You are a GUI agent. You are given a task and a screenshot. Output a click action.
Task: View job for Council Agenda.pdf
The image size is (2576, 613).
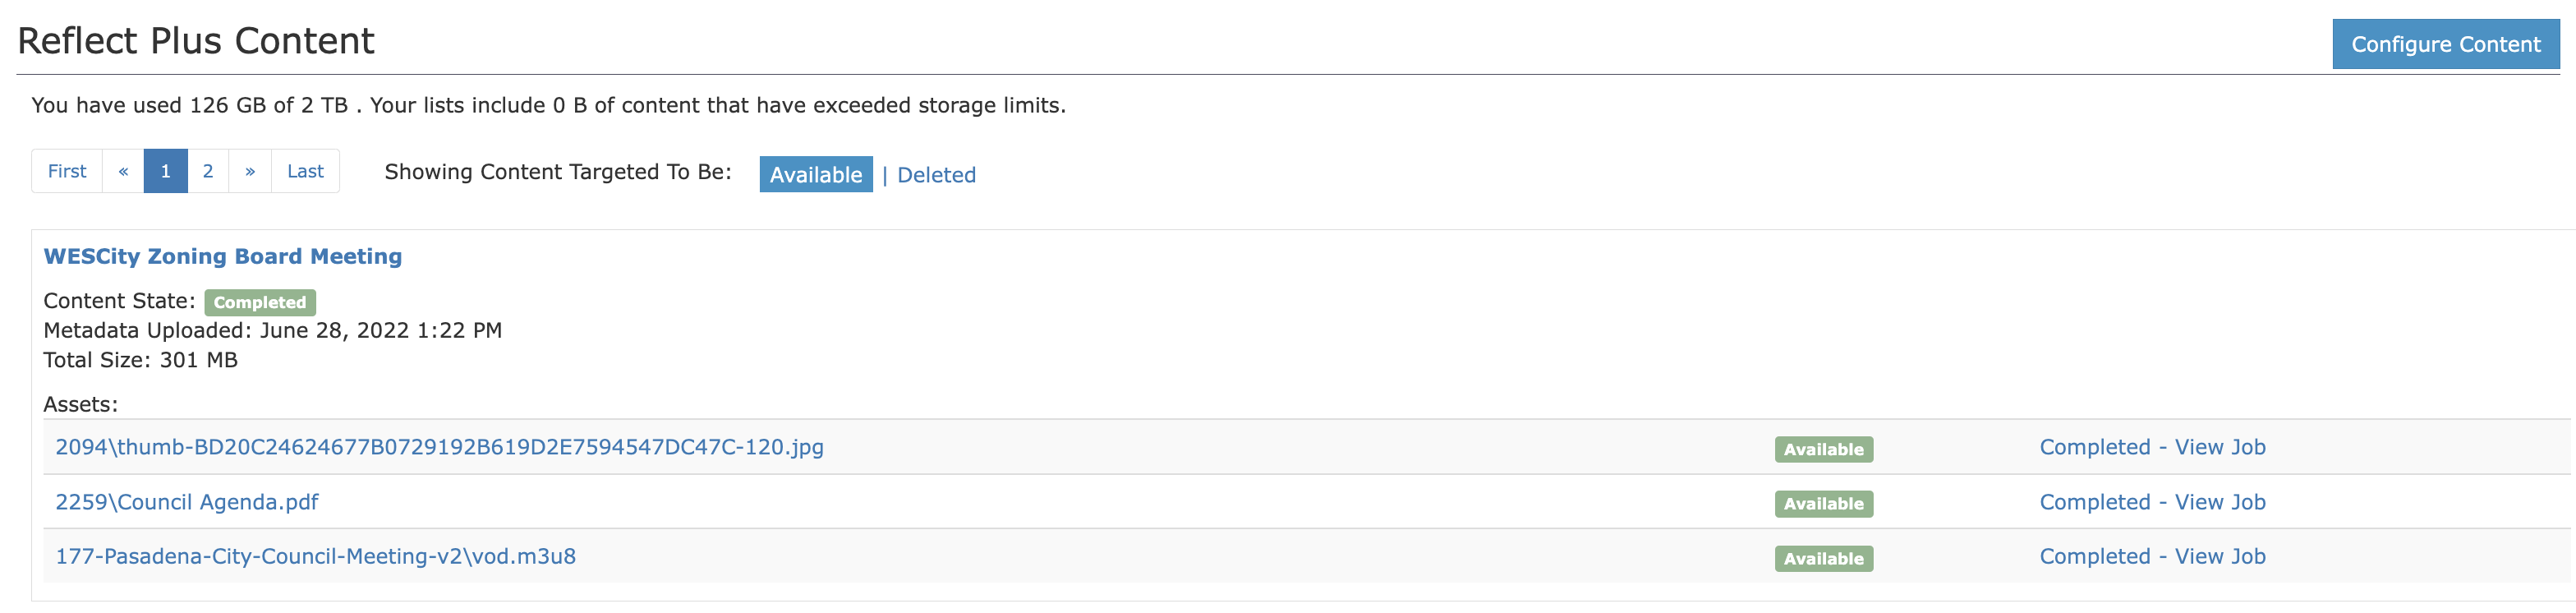point(2152,502)
